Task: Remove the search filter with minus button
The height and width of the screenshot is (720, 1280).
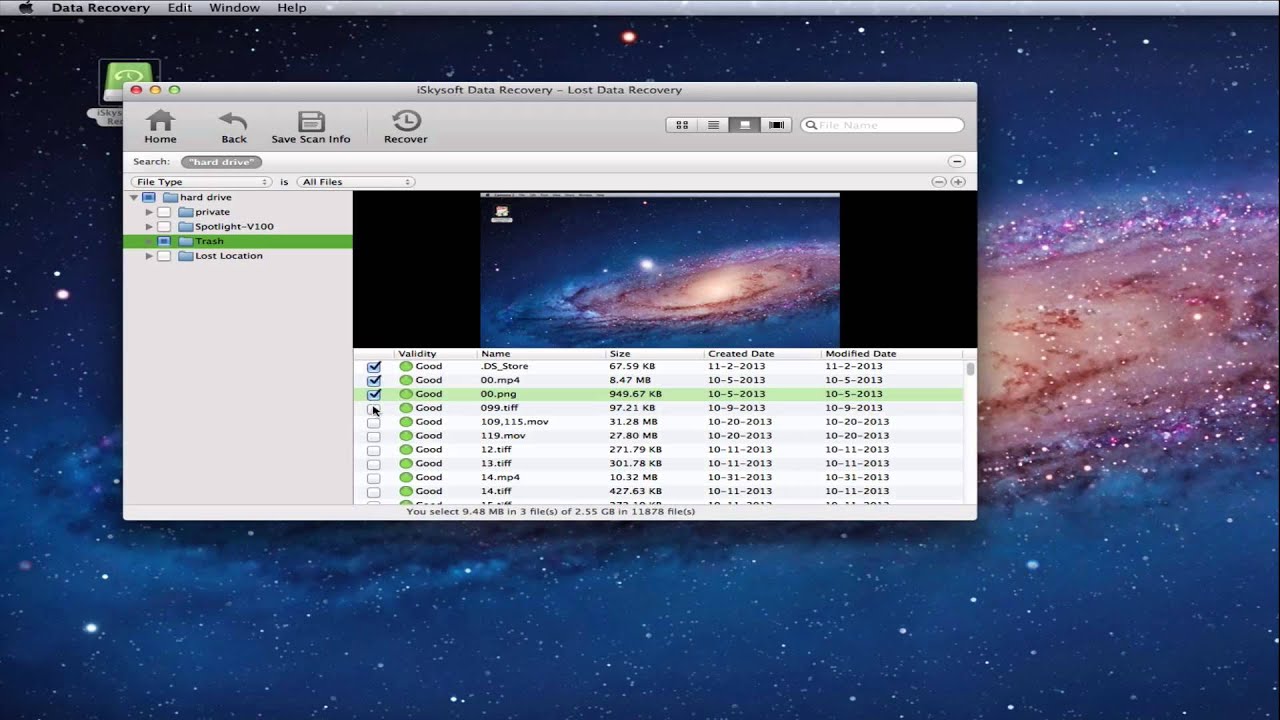Action: [x=957, y=161]
